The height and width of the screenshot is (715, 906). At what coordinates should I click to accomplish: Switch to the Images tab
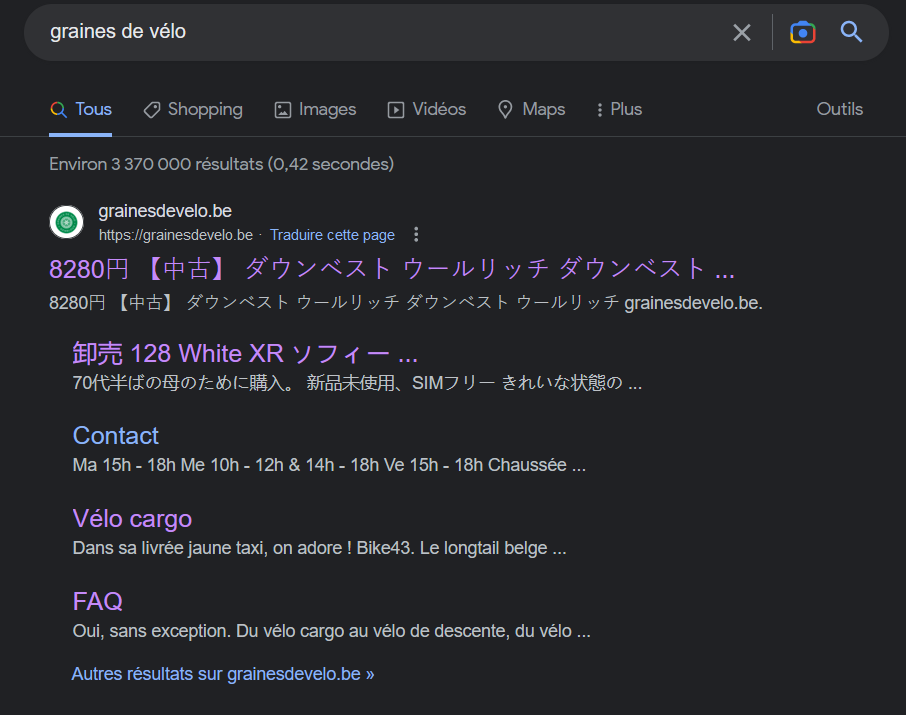[315, 110]
